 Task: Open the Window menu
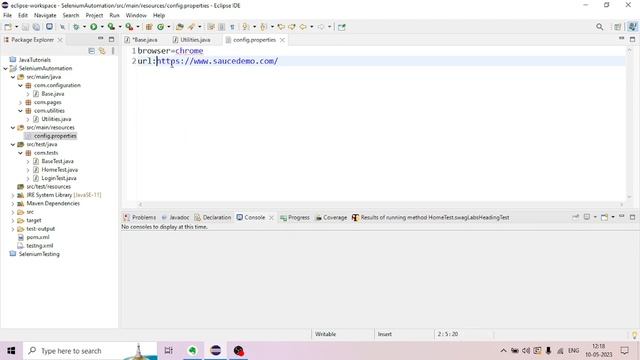point(136,15)
